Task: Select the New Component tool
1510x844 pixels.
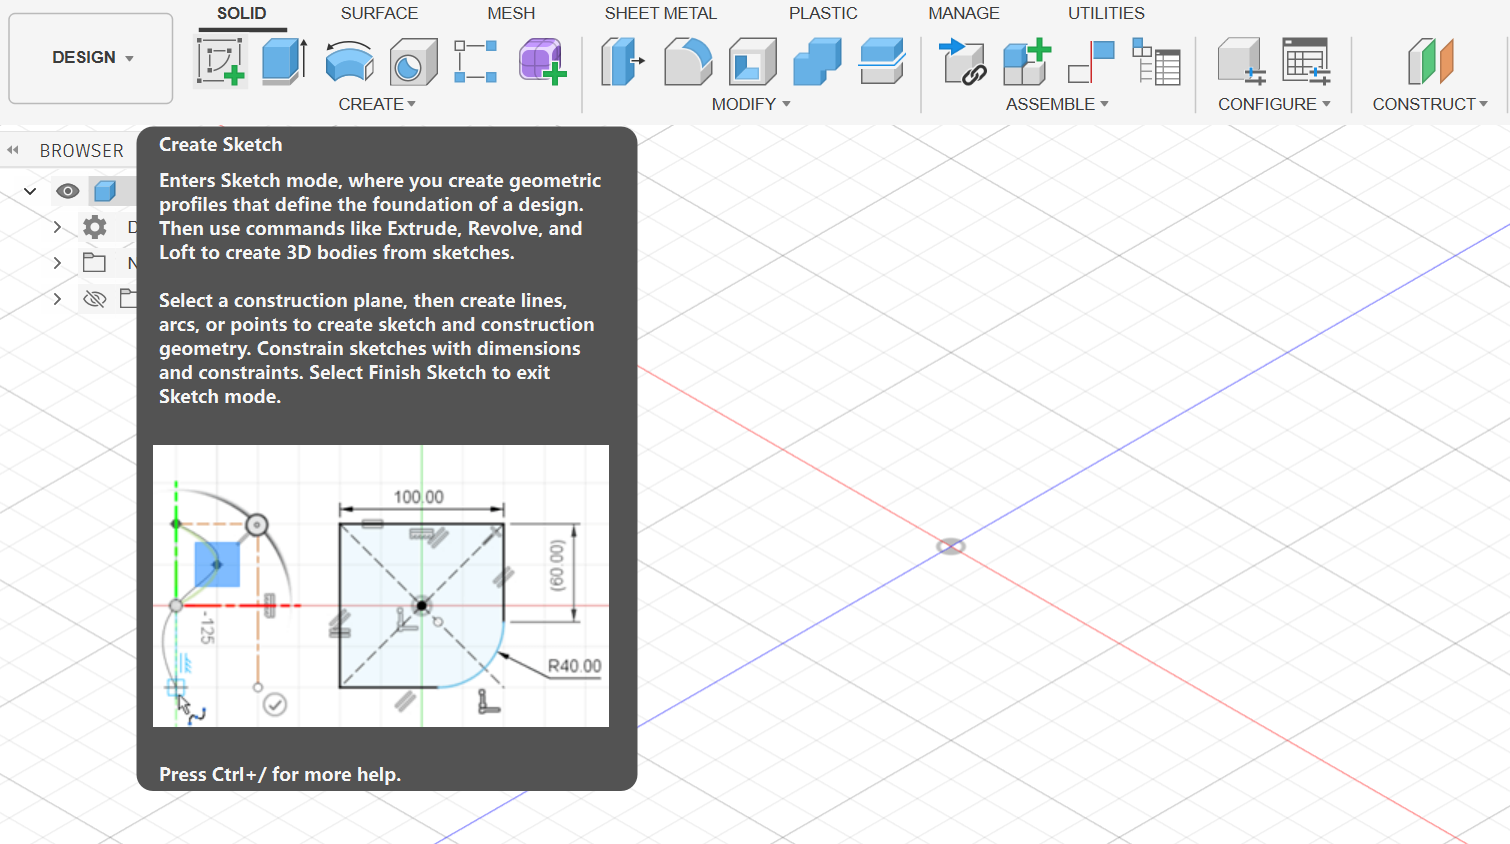Action: pos(1027,61)
